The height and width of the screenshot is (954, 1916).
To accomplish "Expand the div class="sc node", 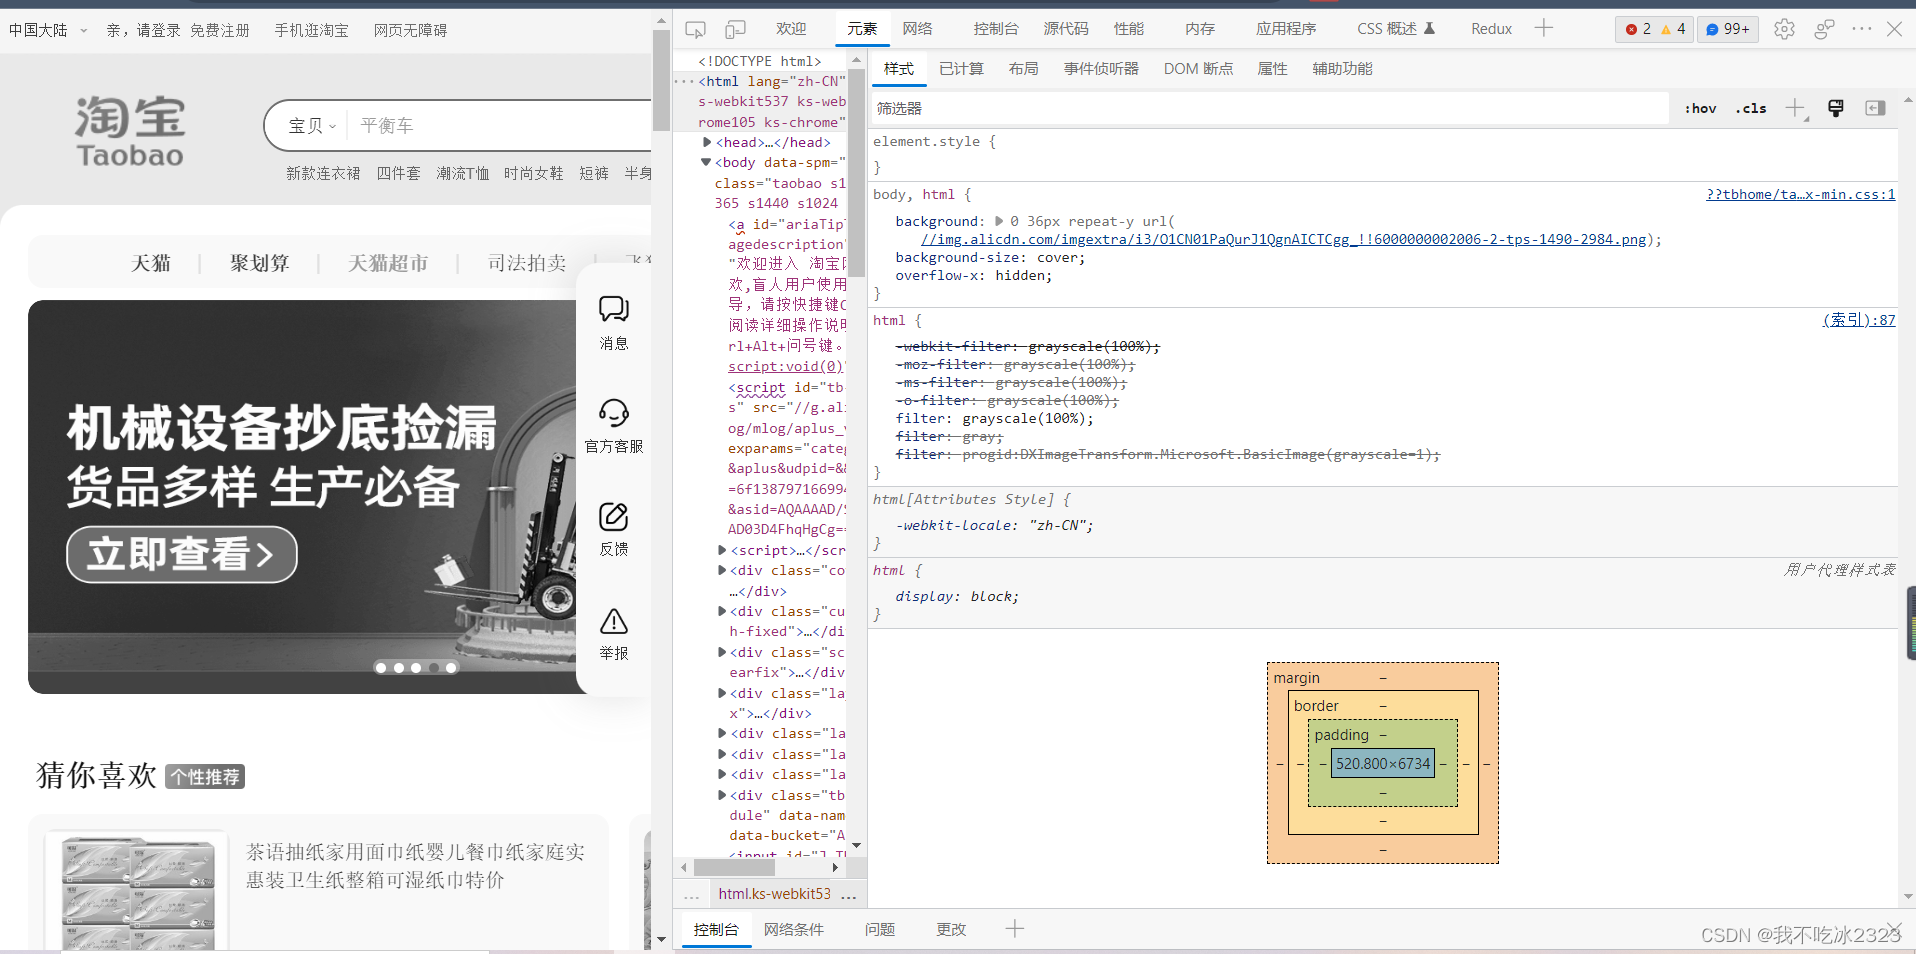I will pyautogui.click(x=722, y=652).
